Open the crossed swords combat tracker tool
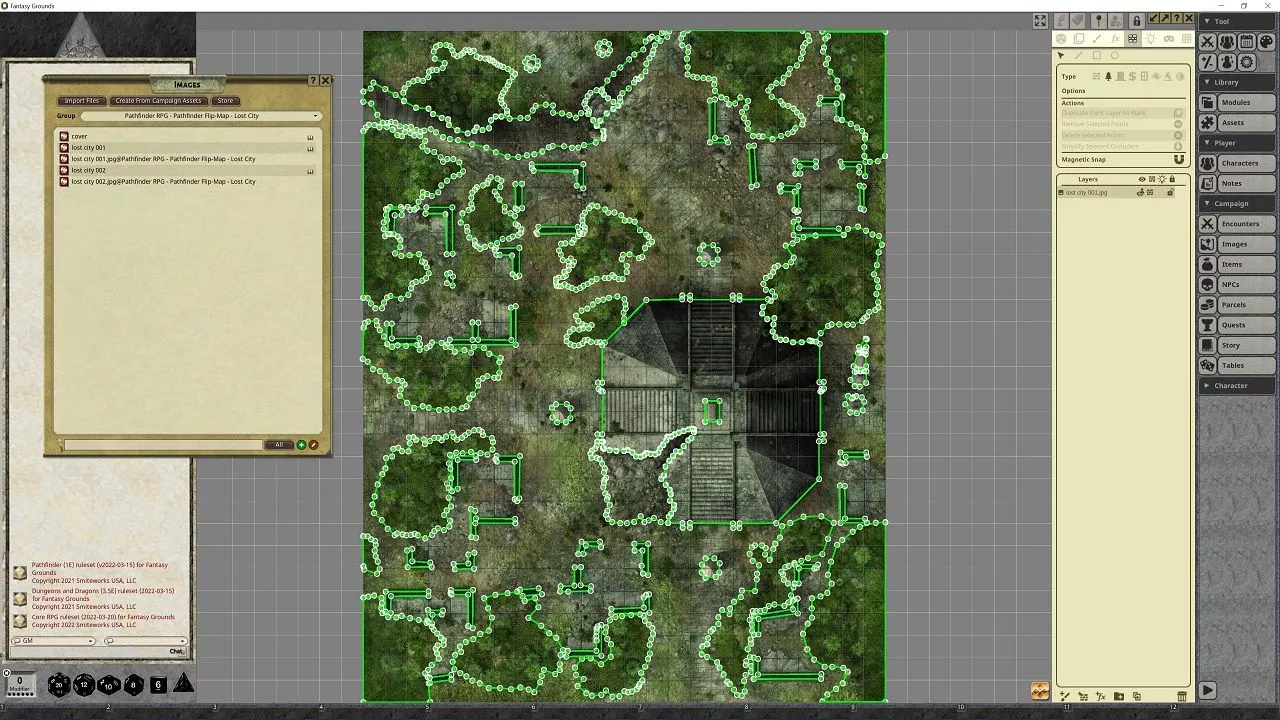Screen dimensions: 1280x720 click(1208, 42)
